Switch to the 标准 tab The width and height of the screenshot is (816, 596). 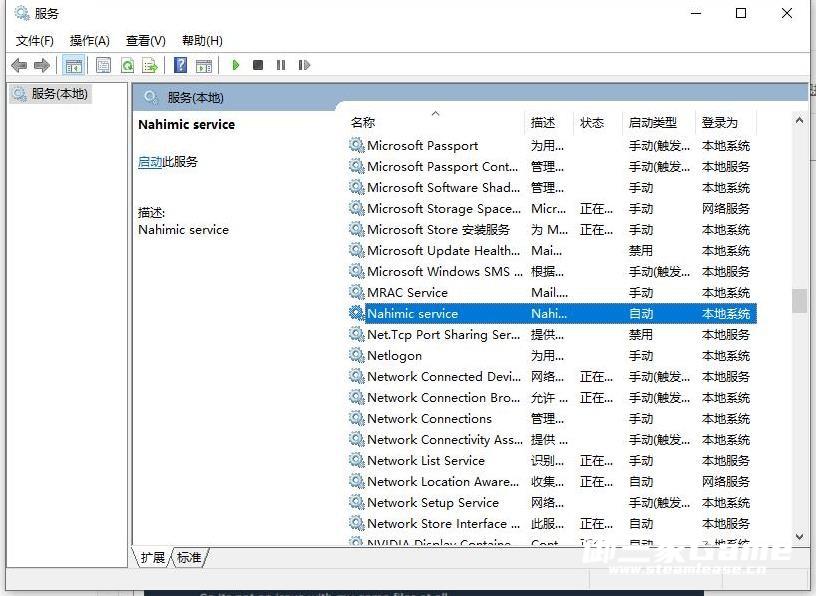point(189,557)
